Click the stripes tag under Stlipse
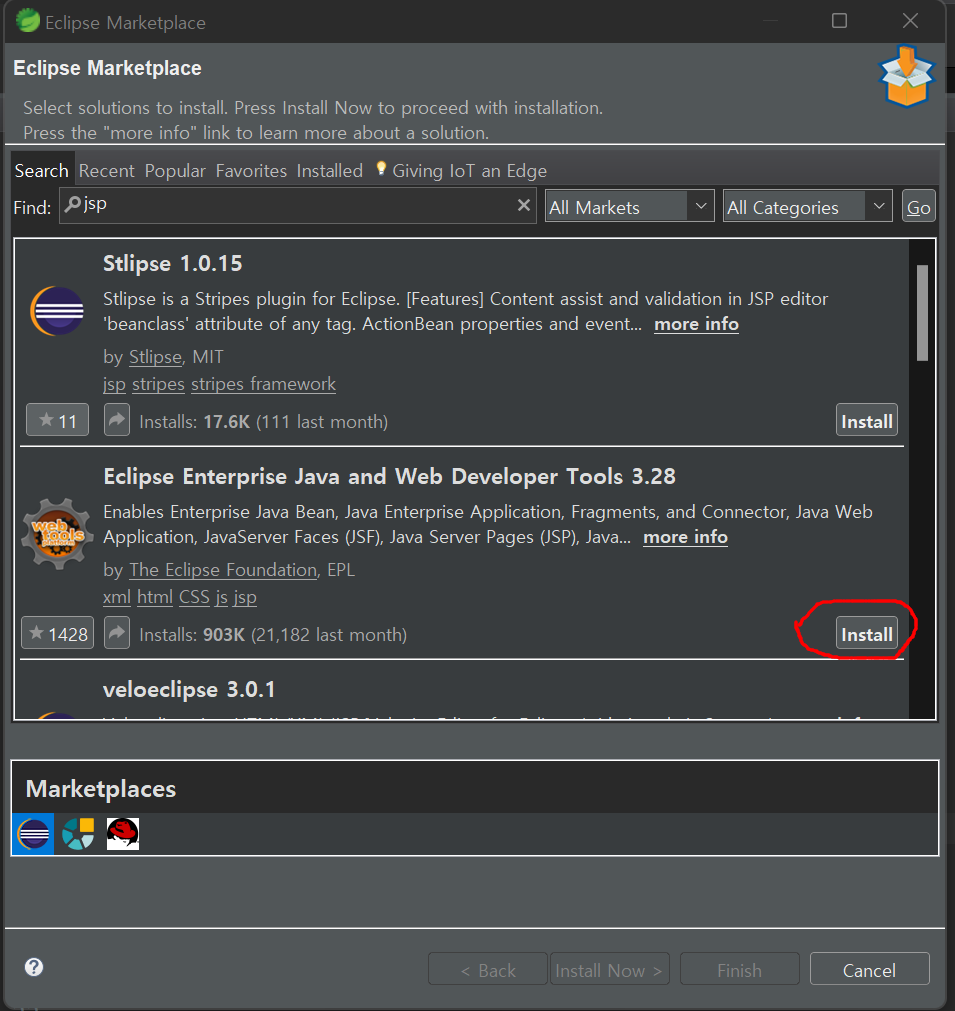 click(x=159, y=384)
